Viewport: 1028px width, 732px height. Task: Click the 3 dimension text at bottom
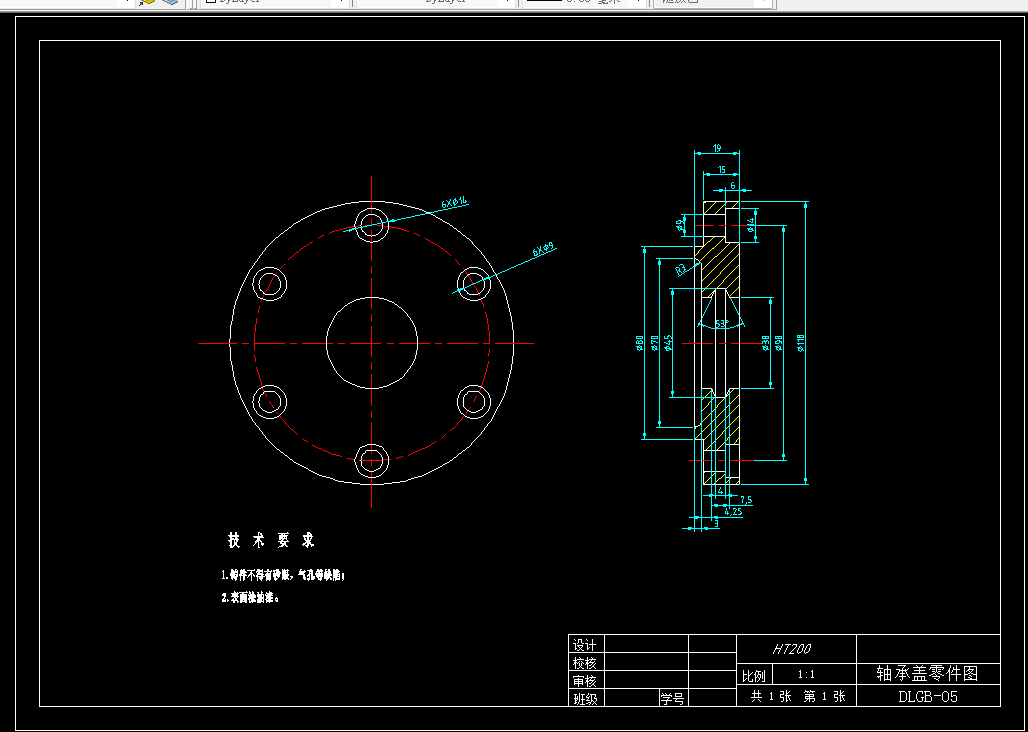click(716, 523)
